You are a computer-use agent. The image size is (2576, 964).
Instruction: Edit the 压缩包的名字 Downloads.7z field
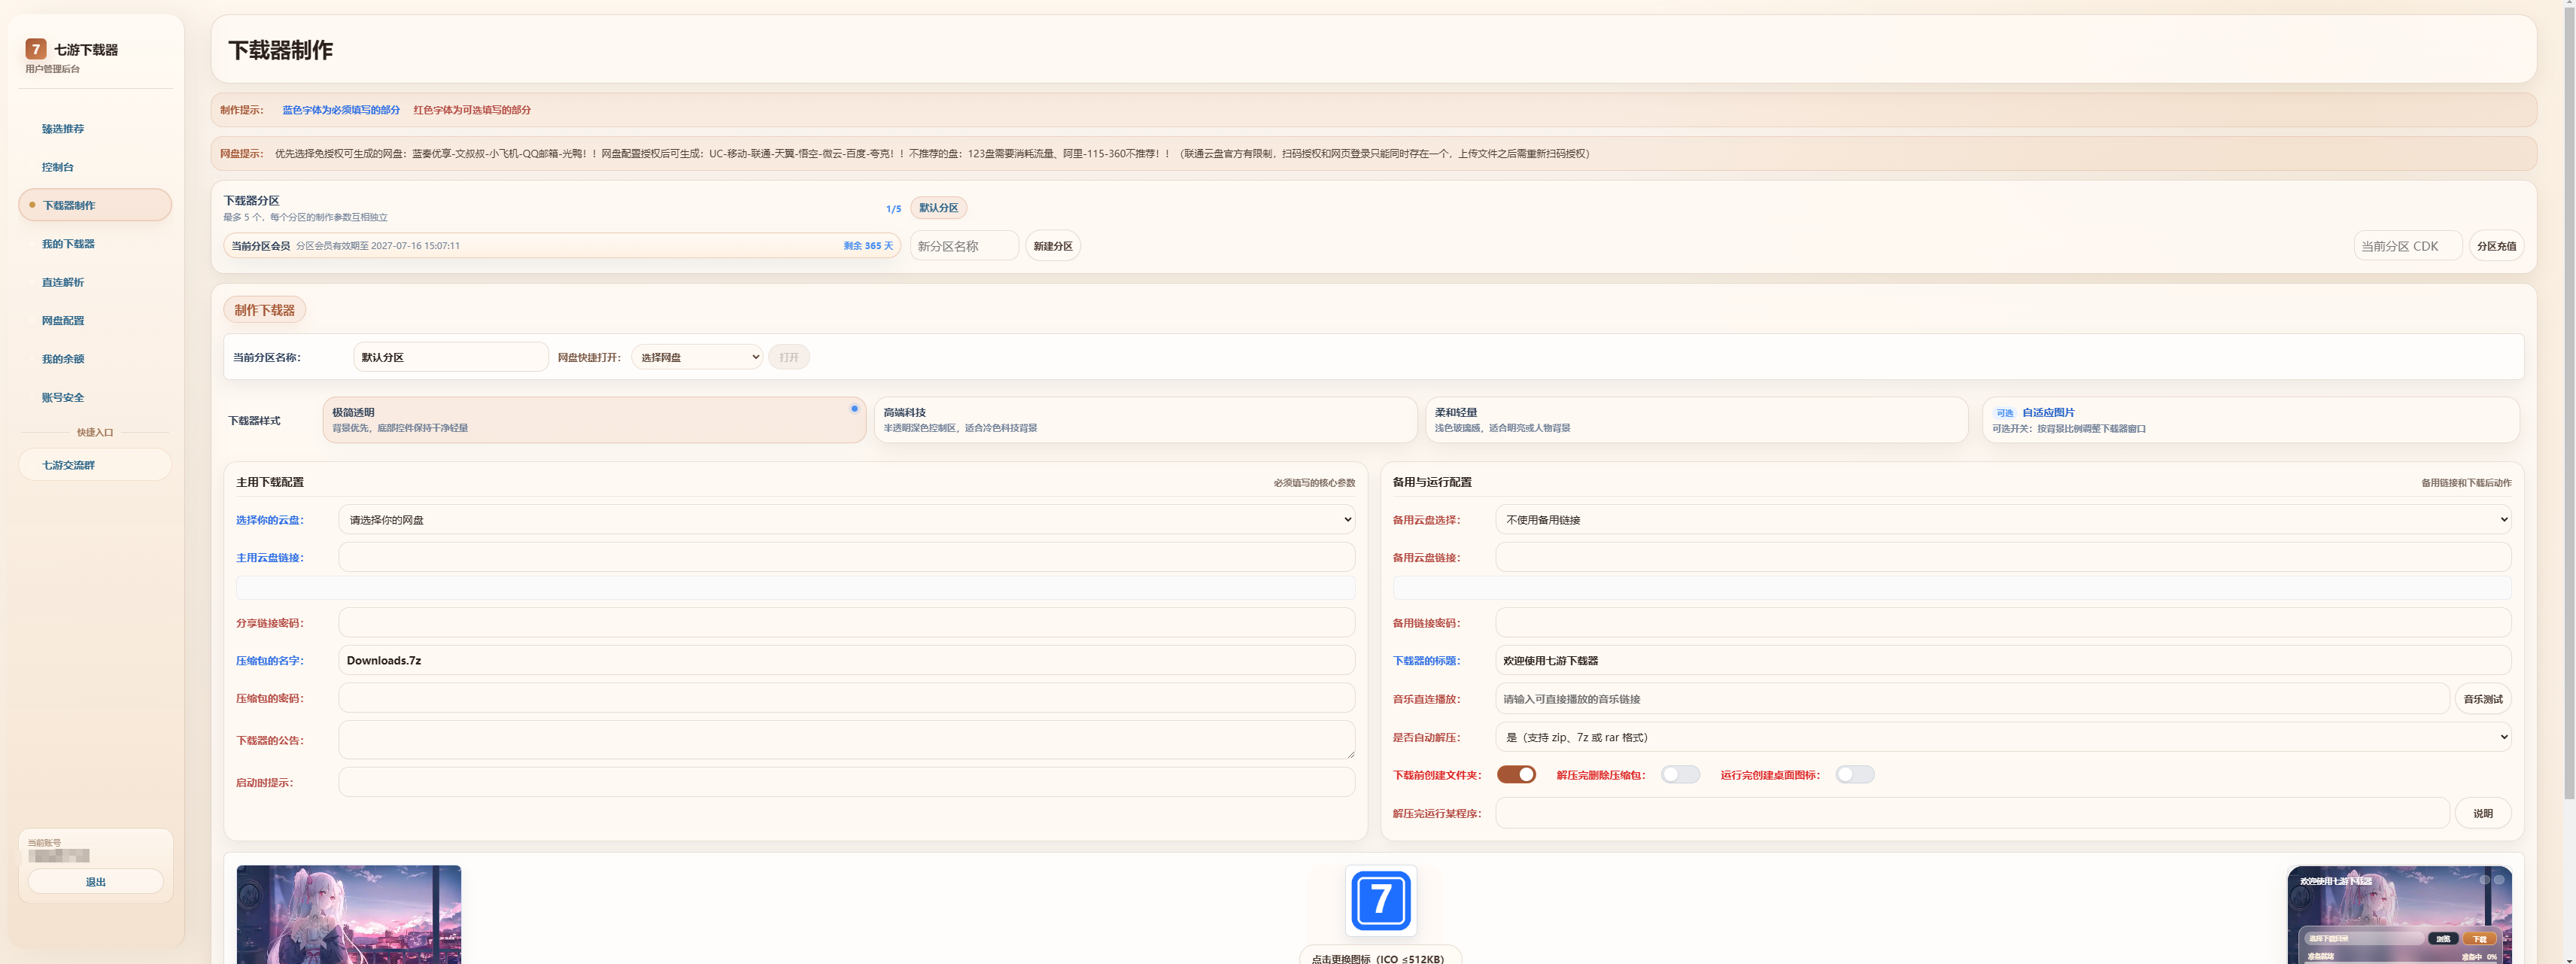[x=847, y=660]
